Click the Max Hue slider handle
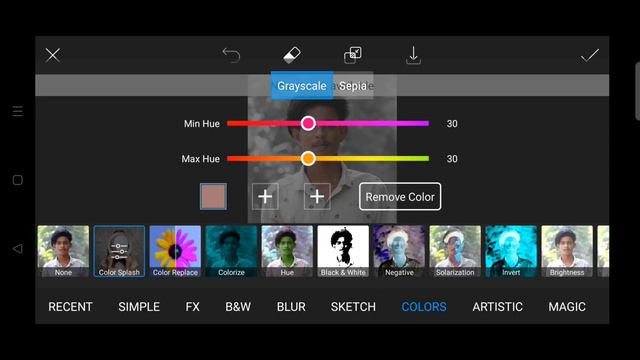The height and width of the screenshot is (360, 640). (308, 158)
